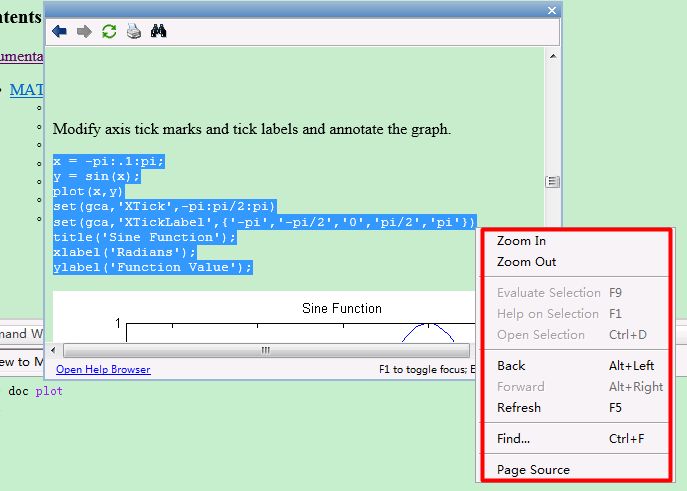687x491 pixels.
Task: Click the "doc plot" command text
Action: [x=35, y=391]
